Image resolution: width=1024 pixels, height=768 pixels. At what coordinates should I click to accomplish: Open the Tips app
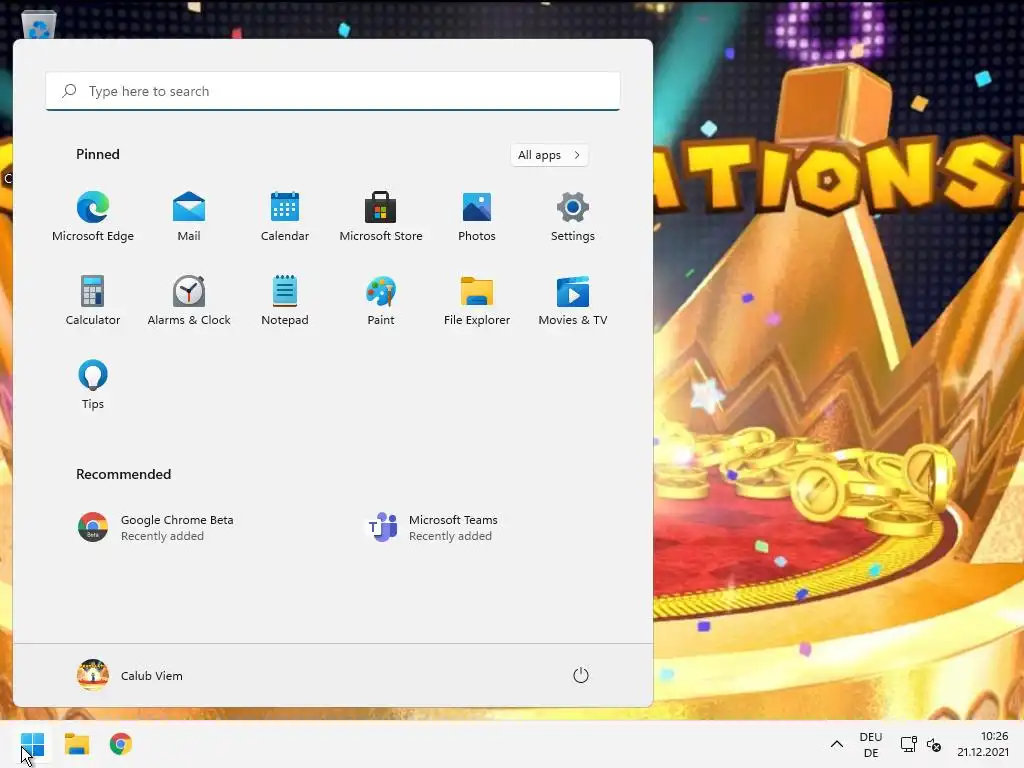click(x=93, y=385)
